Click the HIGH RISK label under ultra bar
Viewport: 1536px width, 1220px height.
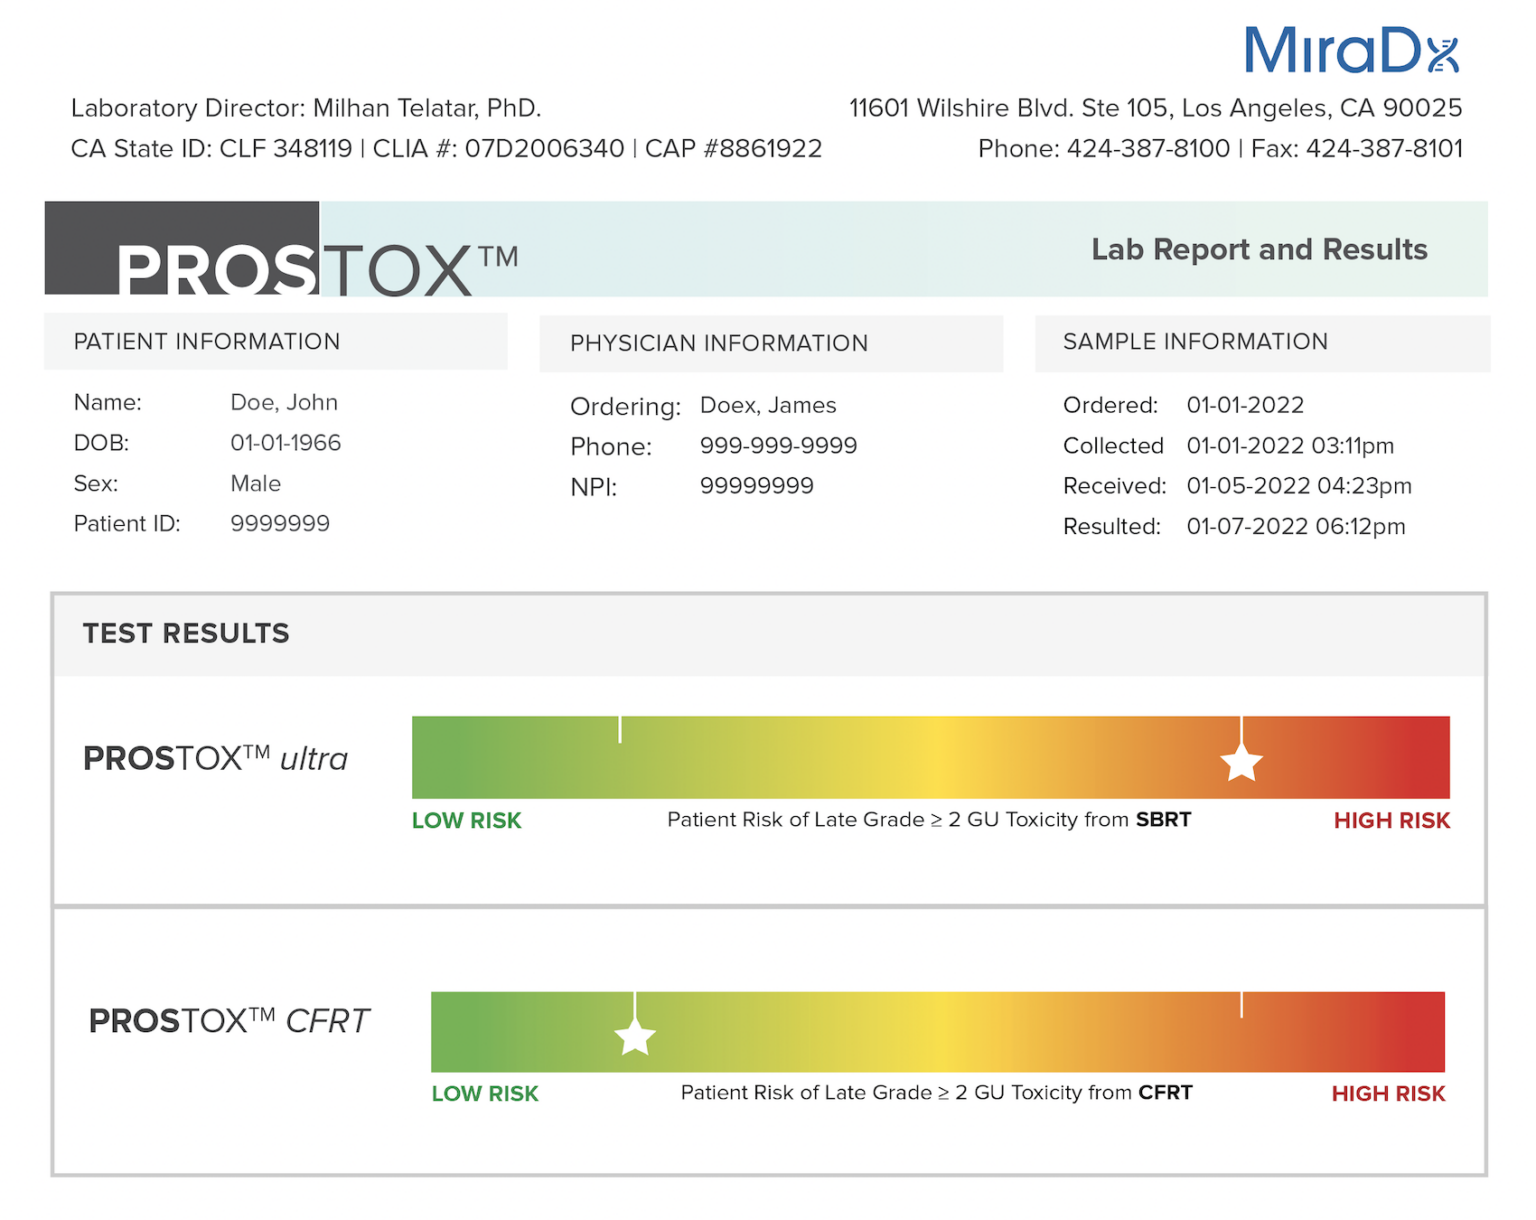[1391, 821]
